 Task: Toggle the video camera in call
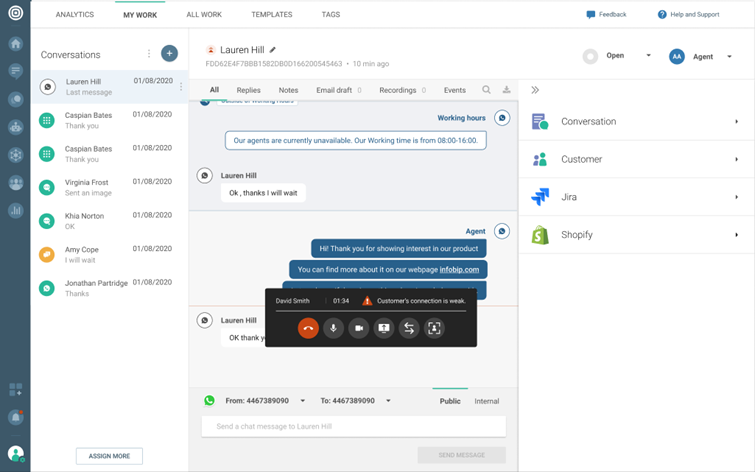pyautogui.click(x=359, y=328)
